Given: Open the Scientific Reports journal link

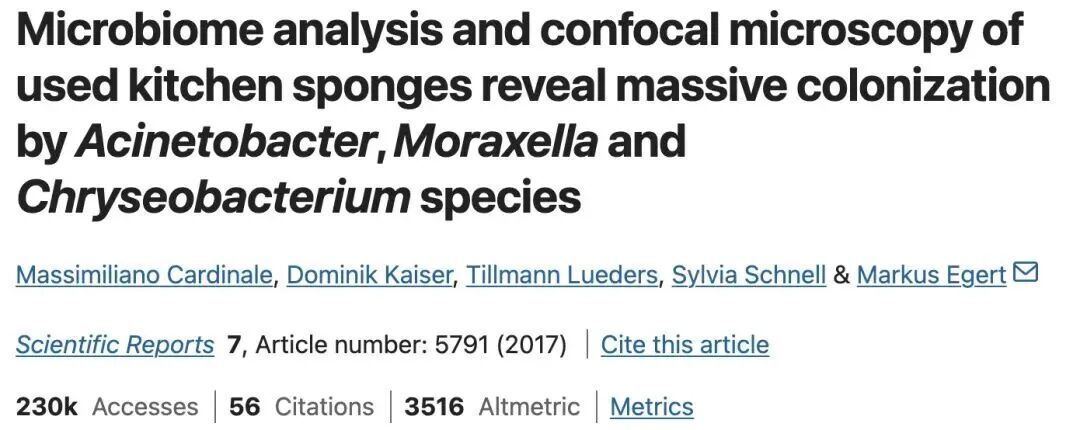Looking at the screenshot, I should 115,345.
